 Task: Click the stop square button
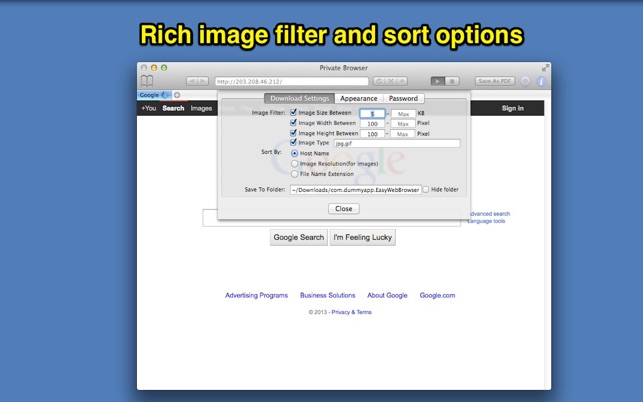(452, 81)
